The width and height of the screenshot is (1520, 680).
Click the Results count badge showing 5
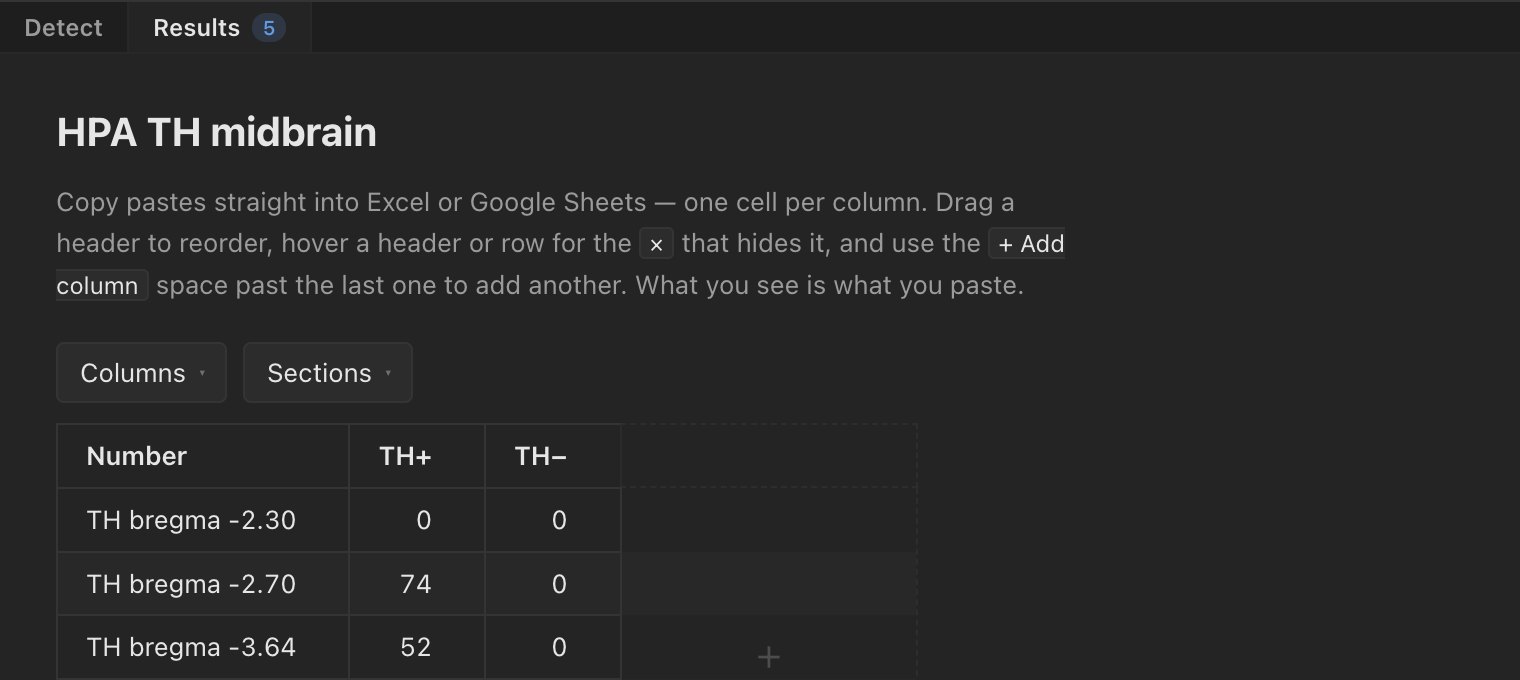tap(269, 28)
